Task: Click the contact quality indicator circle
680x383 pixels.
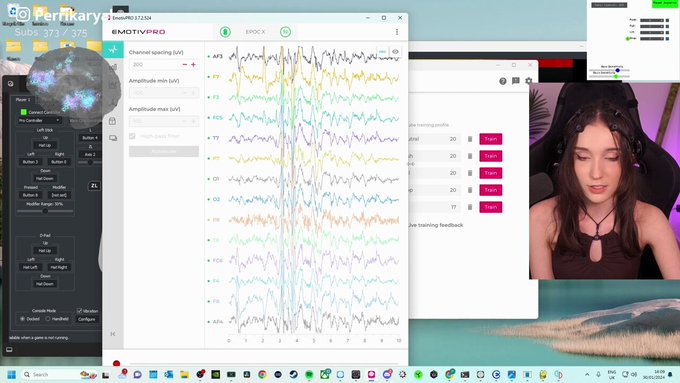Action: [x=285, y=32]
